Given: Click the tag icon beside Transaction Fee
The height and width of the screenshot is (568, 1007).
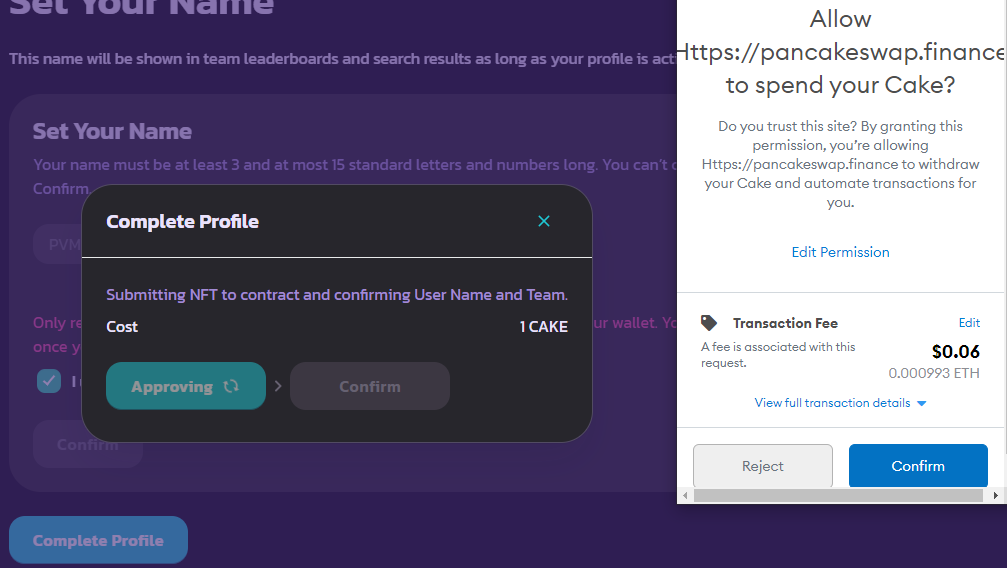Looking at the screenshot, I should [708, 323].
